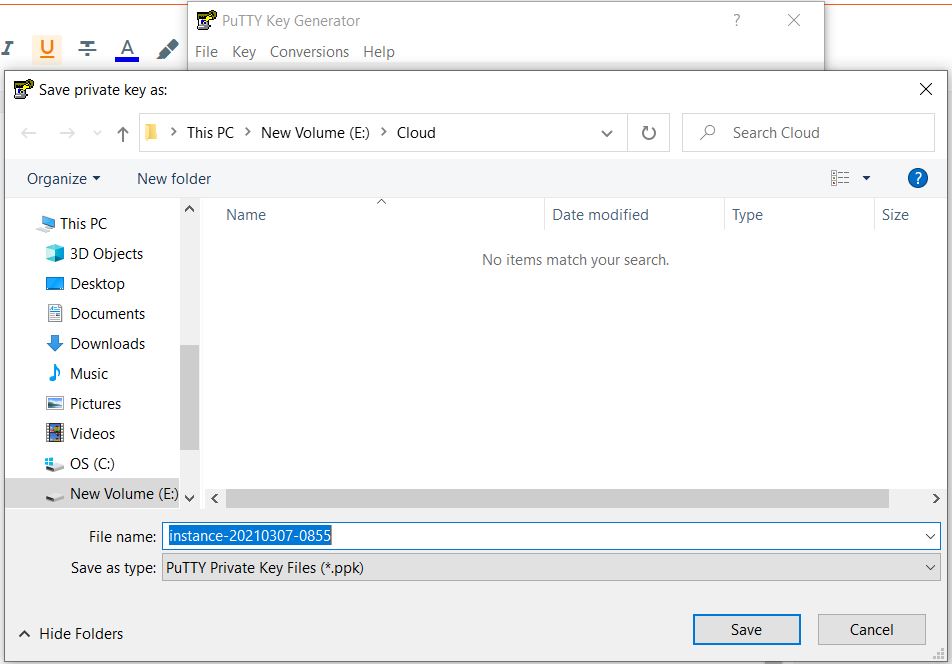The height and width of the screenshot is (664, 952).
Task: Refresh the Cloud folder view
Action: [x=649, y=132]
